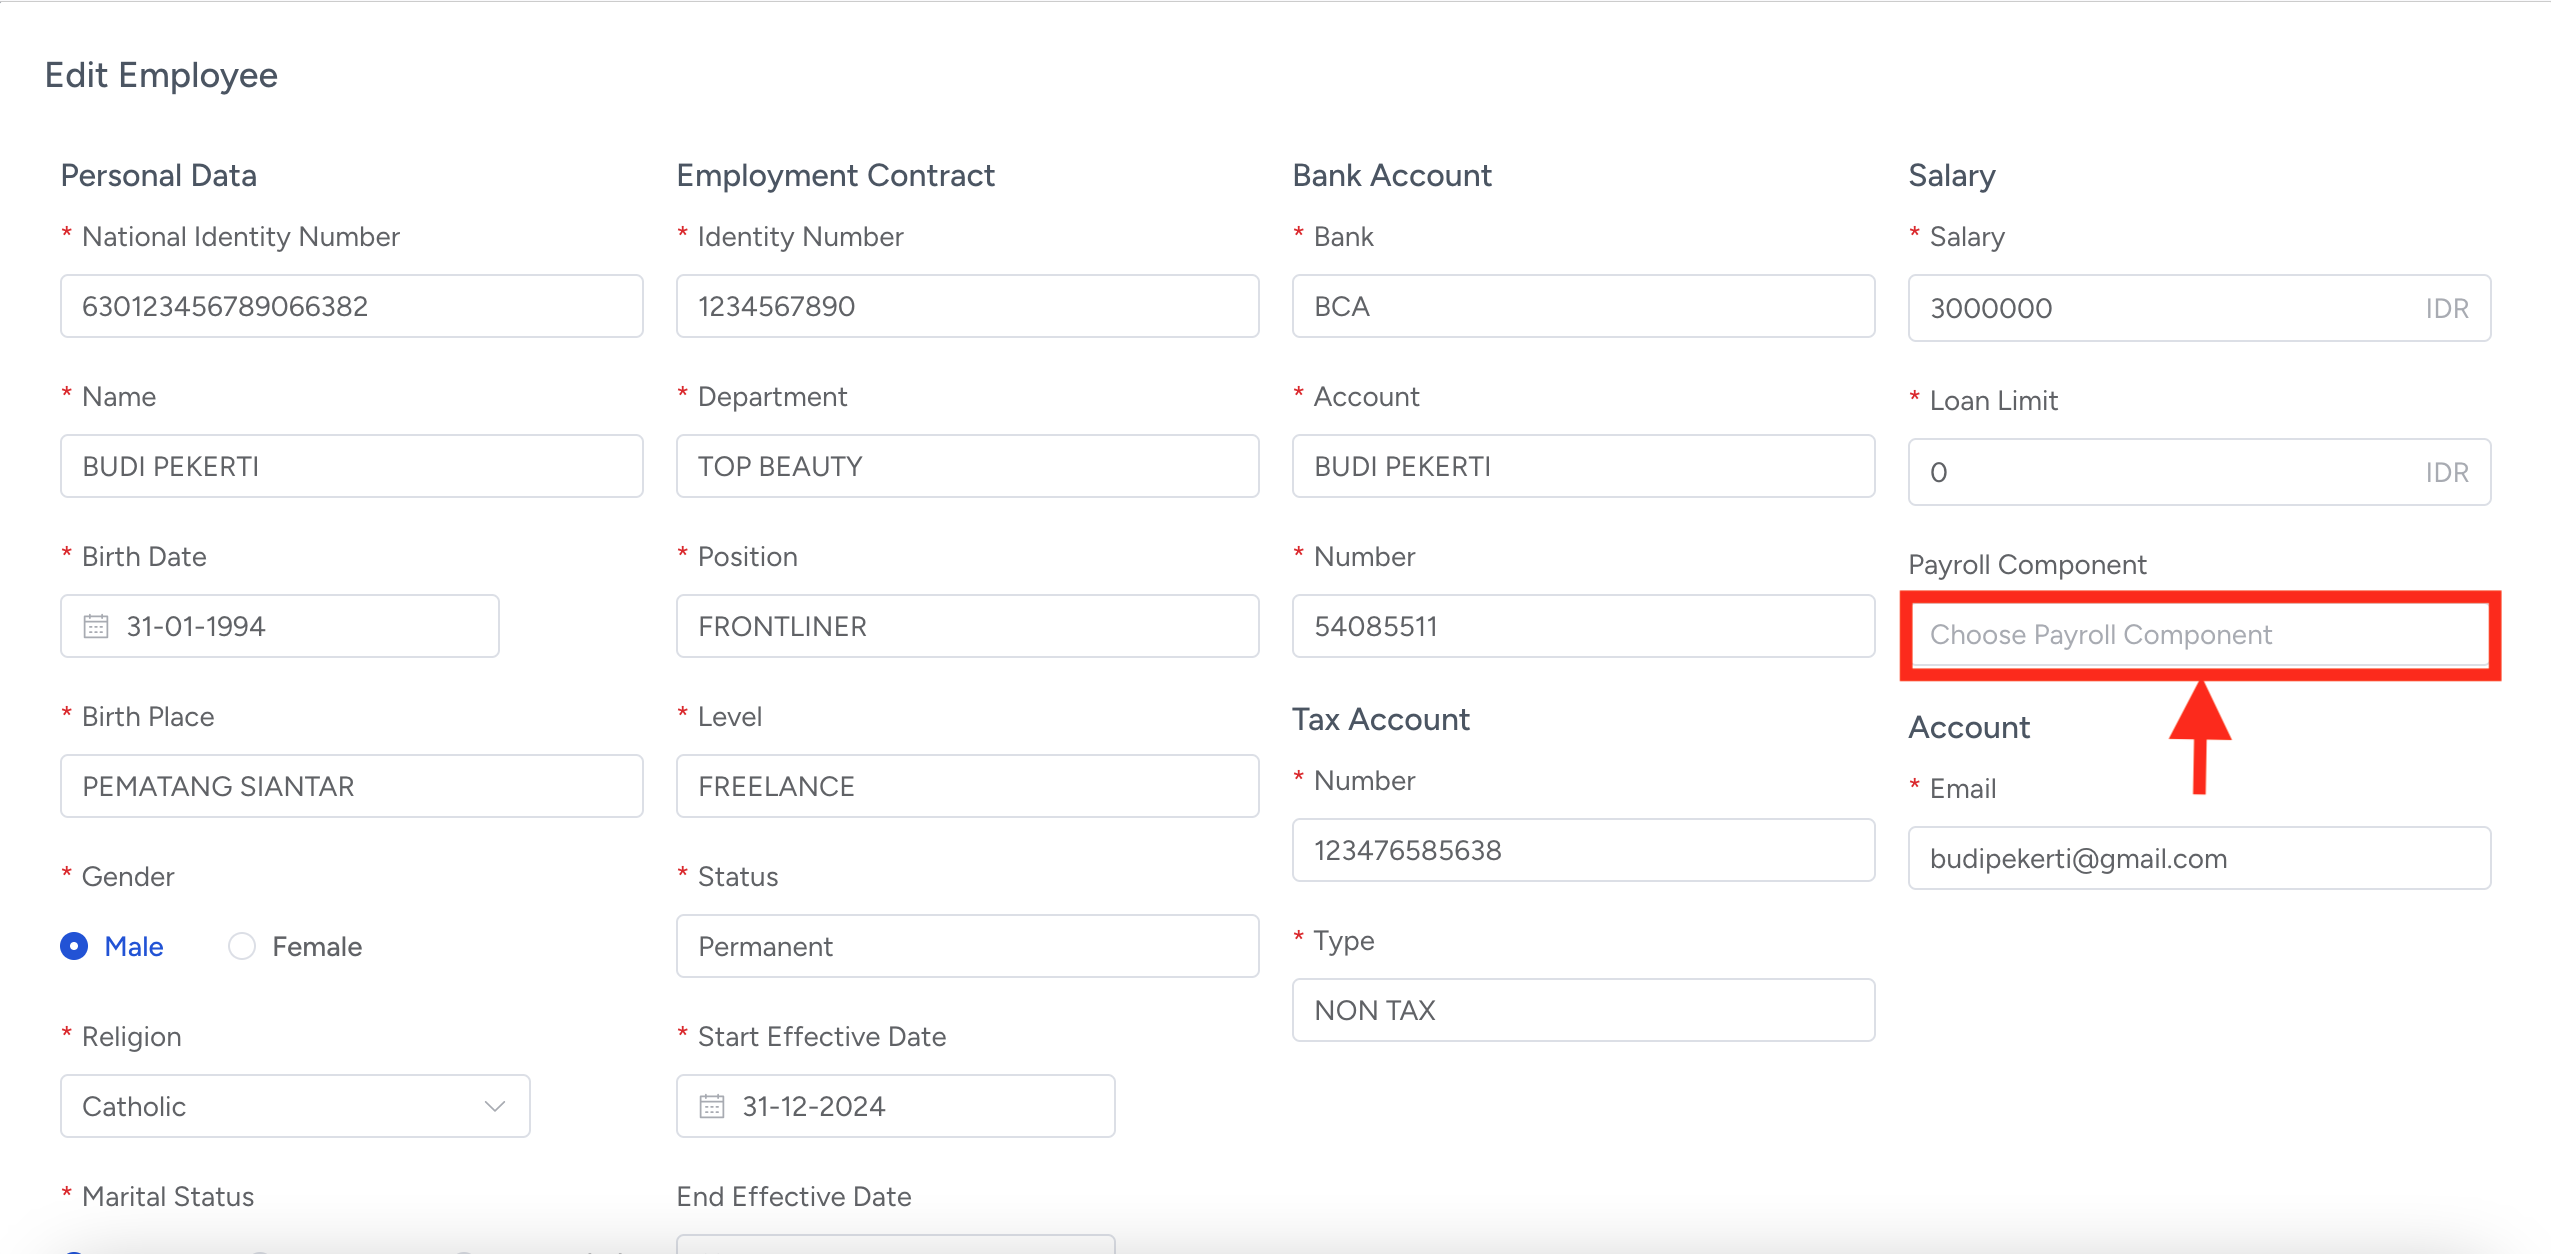Viewport: 2551px width, 1254px height.
Task: Click the Birth Place input field
Action: [351, 786]
